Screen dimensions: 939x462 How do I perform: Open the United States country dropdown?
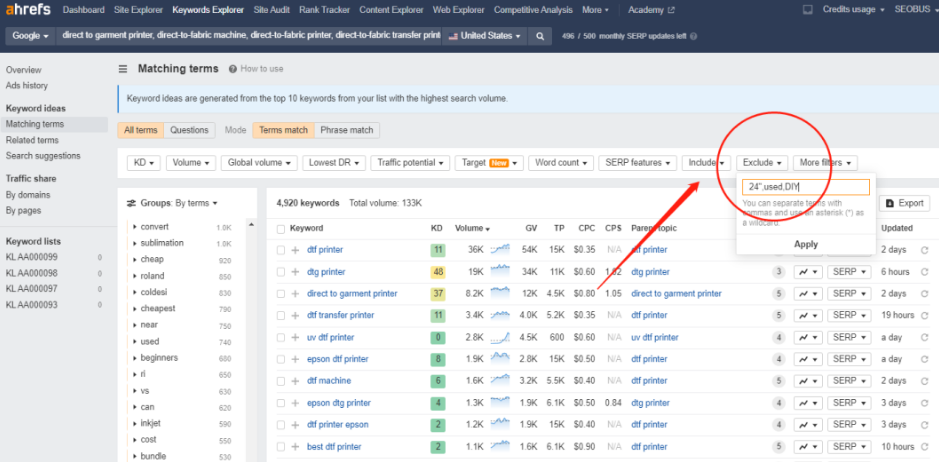[485, 36]
